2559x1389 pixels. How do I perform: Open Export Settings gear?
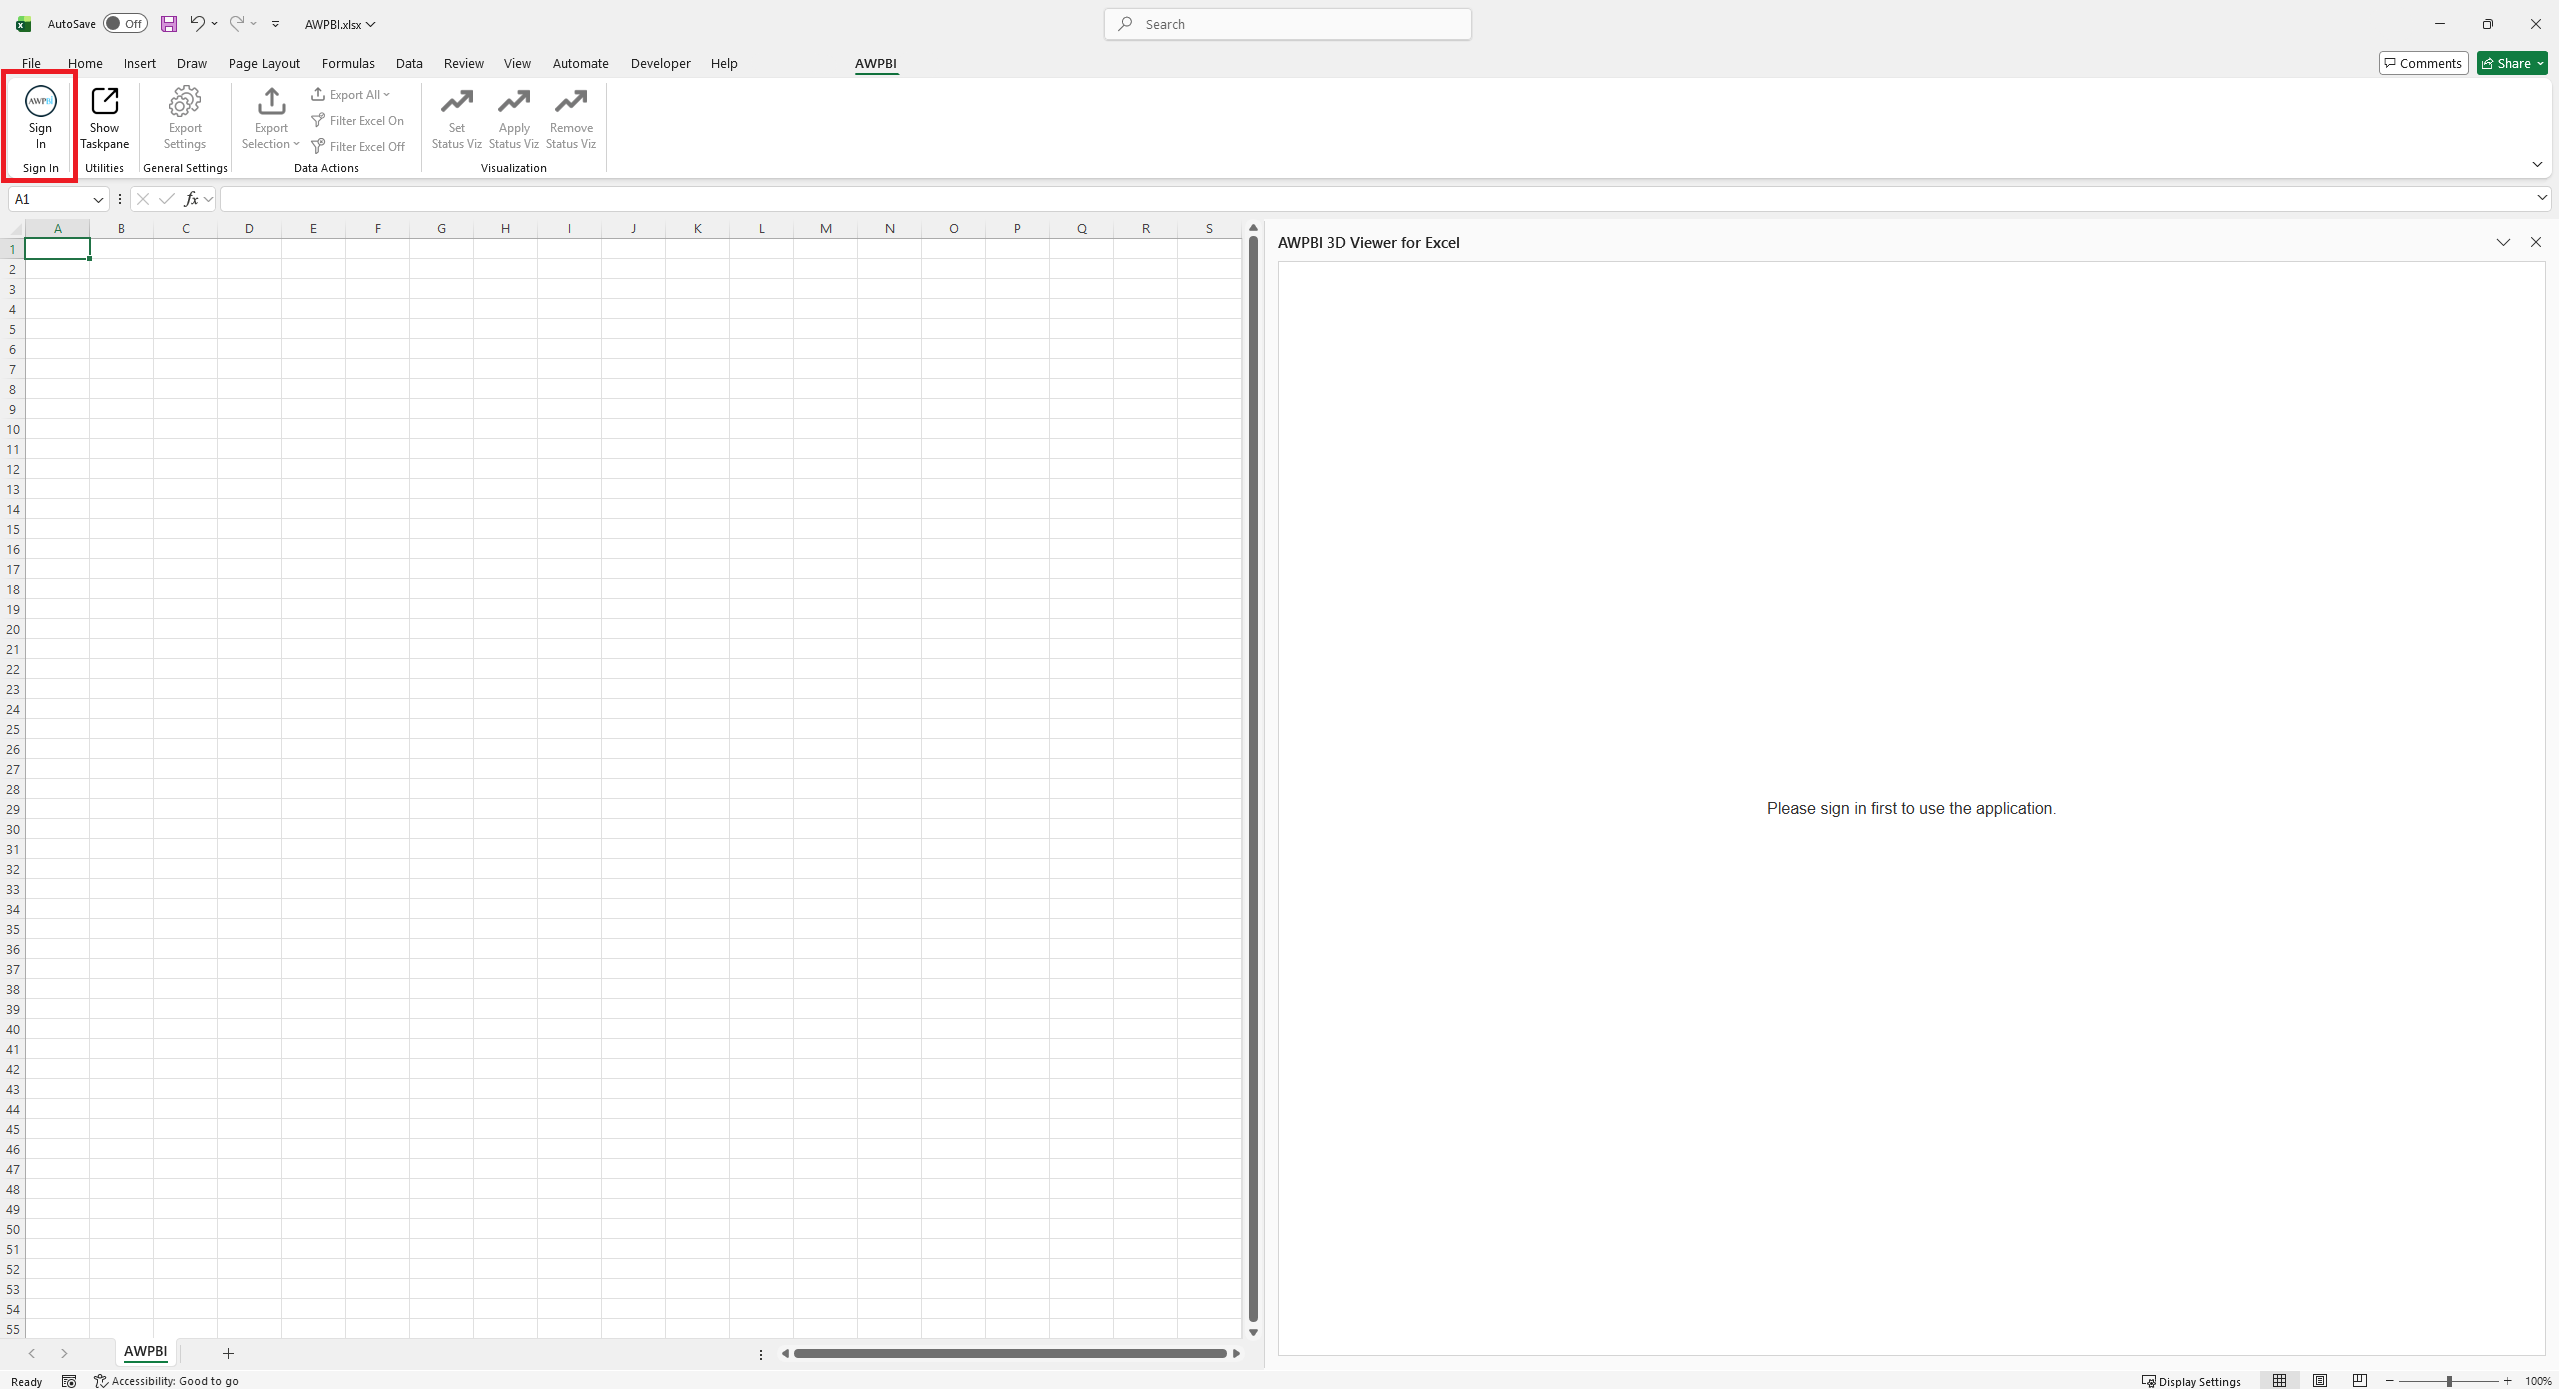(x=185, y=118)
